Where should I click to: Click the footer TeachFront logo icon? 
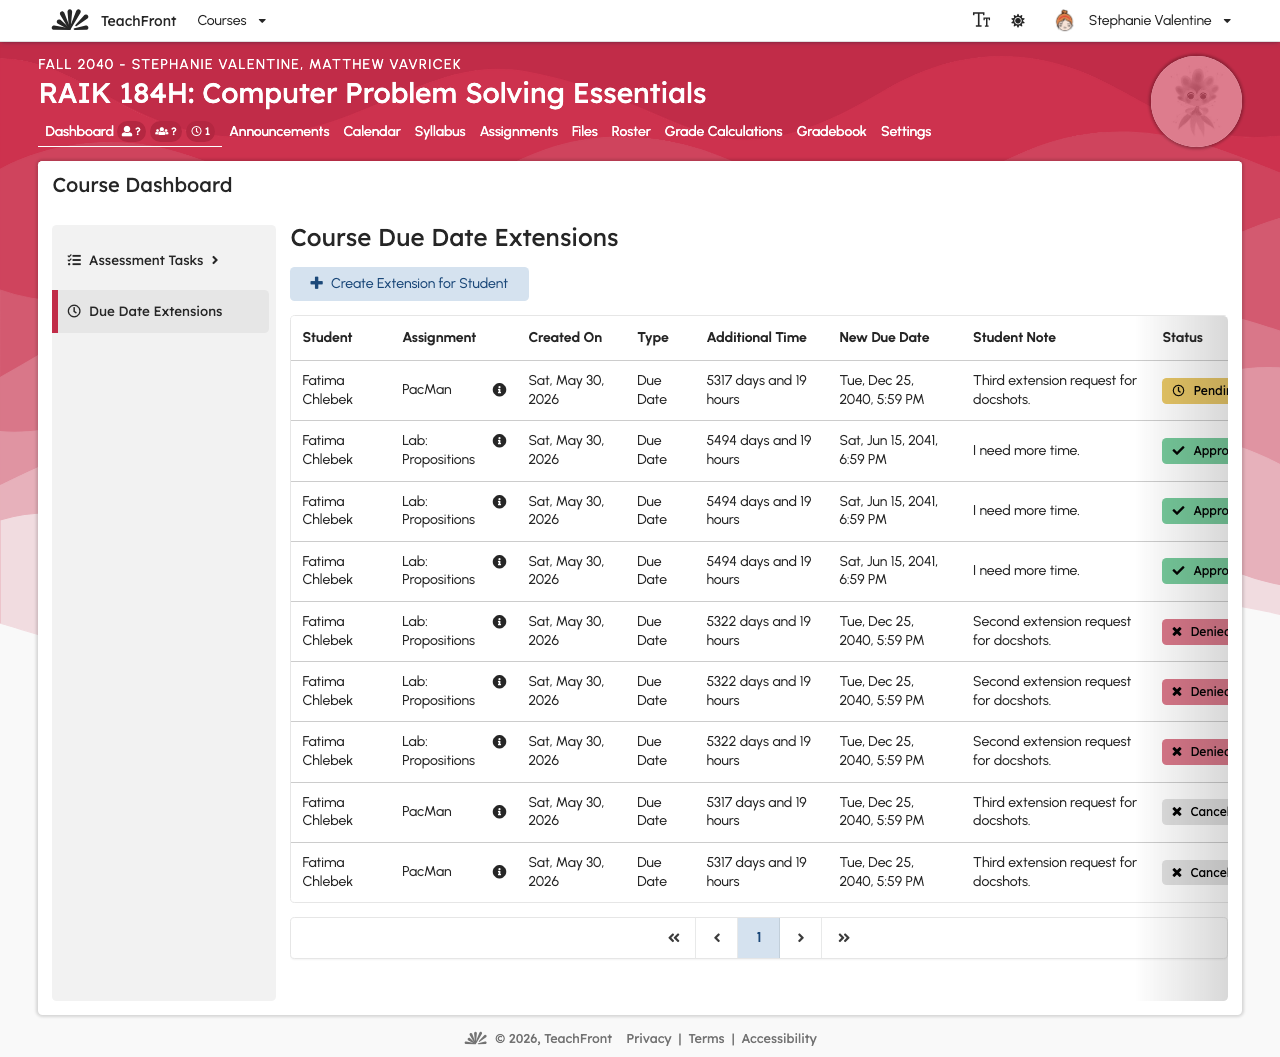[476, 1038]
